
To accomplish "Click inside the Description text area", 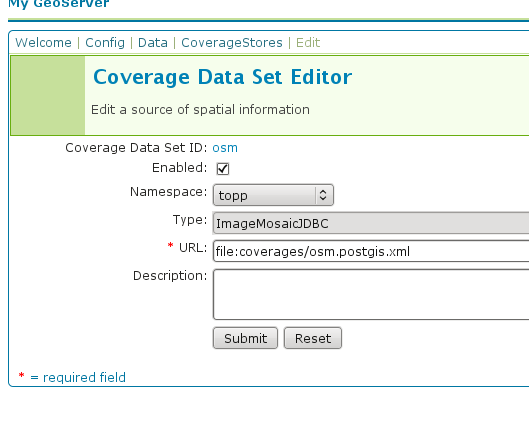I will (371, 294).
